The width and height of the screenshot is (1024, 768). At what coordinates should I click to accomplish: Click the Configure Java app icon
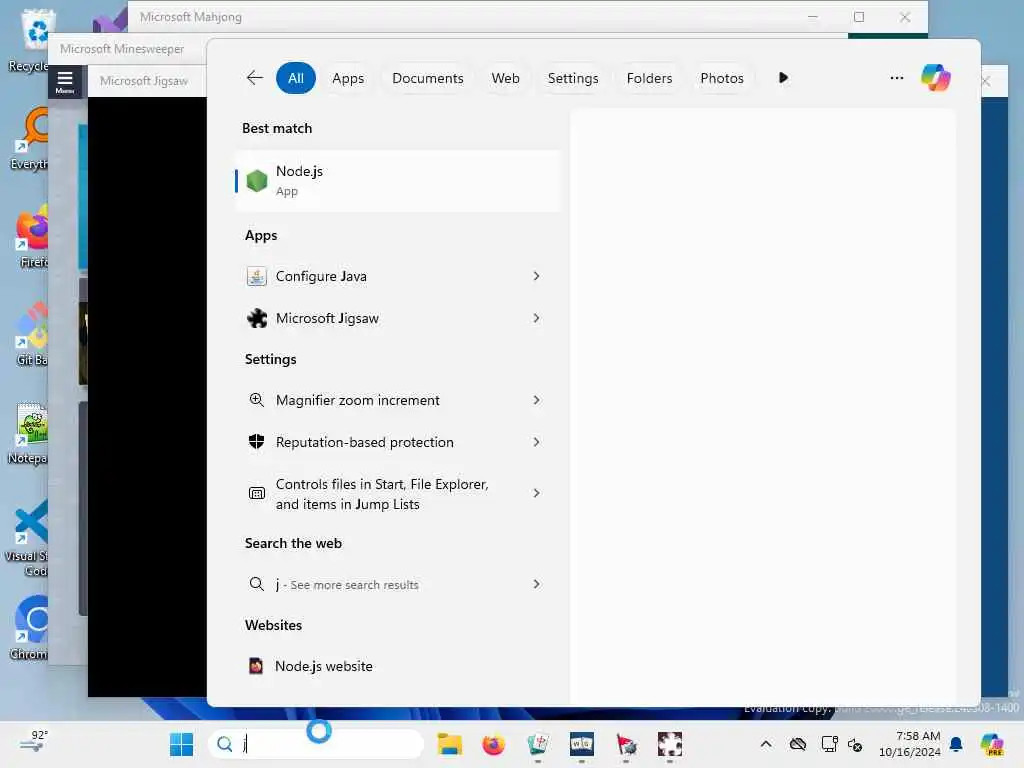257,276
